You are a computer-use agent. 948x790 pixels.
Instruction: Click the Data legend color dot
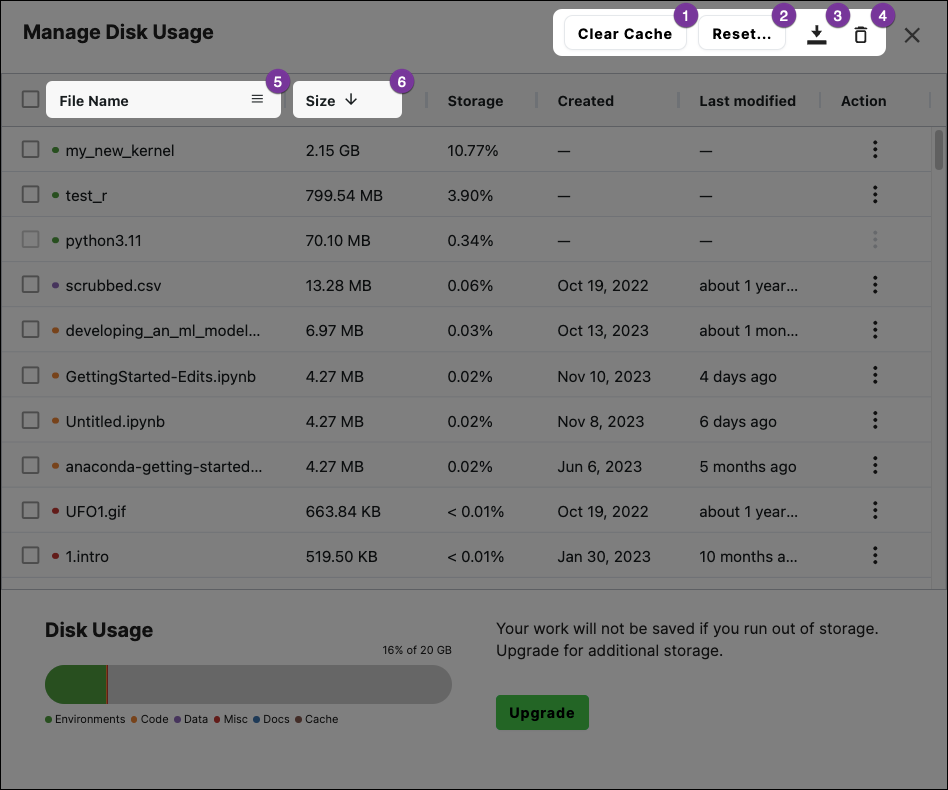pyautogui.click(x=178, y=719)
